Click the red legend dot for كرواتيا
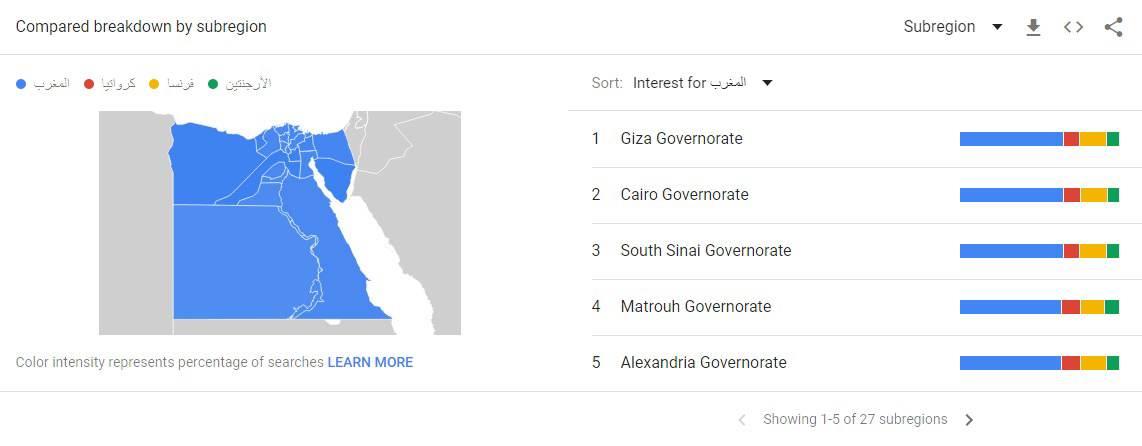The width and height of the screenshot is (1142, 446). pyautogui.click(x=89, y=84)
